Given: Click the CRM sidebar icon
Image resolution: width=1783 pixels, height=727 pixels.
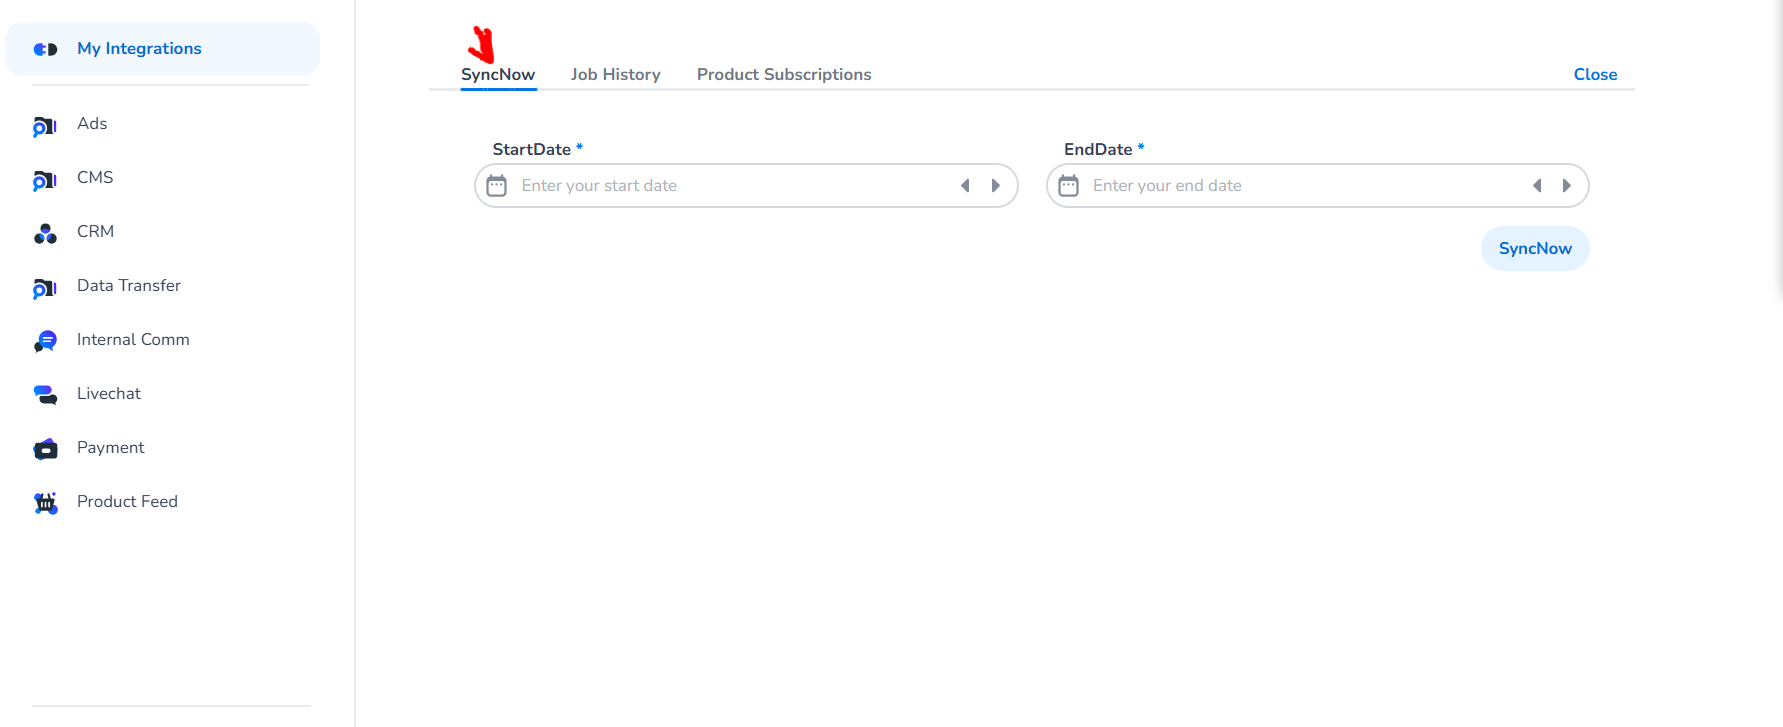Looking at the screenshot, I should (x=45, y=233).
